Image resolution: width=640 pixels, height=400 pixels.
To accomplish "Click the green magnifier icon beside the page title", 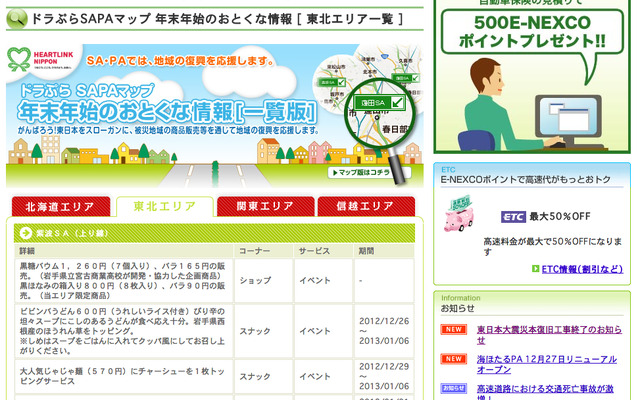I will (17, 19).
